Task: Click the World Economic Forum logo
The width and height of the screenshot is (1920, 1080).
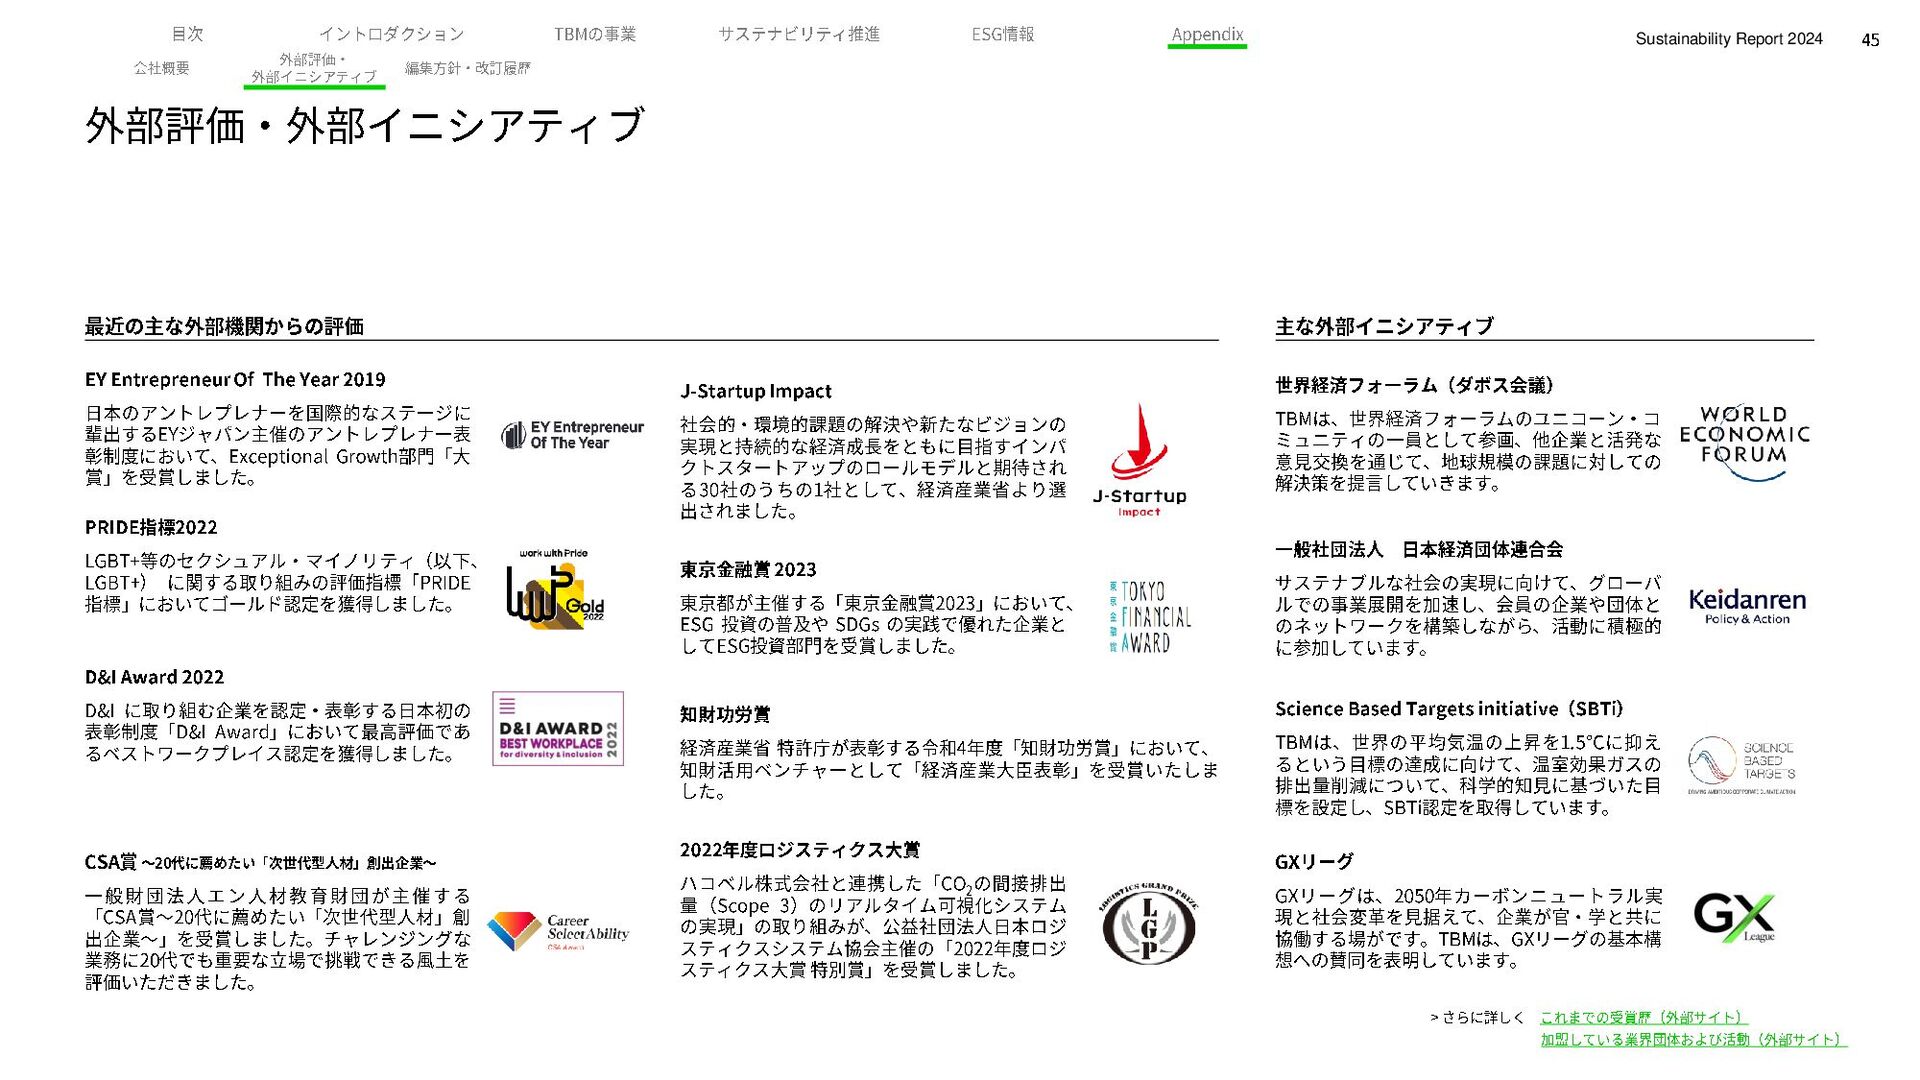Action: coord(1744,441)
